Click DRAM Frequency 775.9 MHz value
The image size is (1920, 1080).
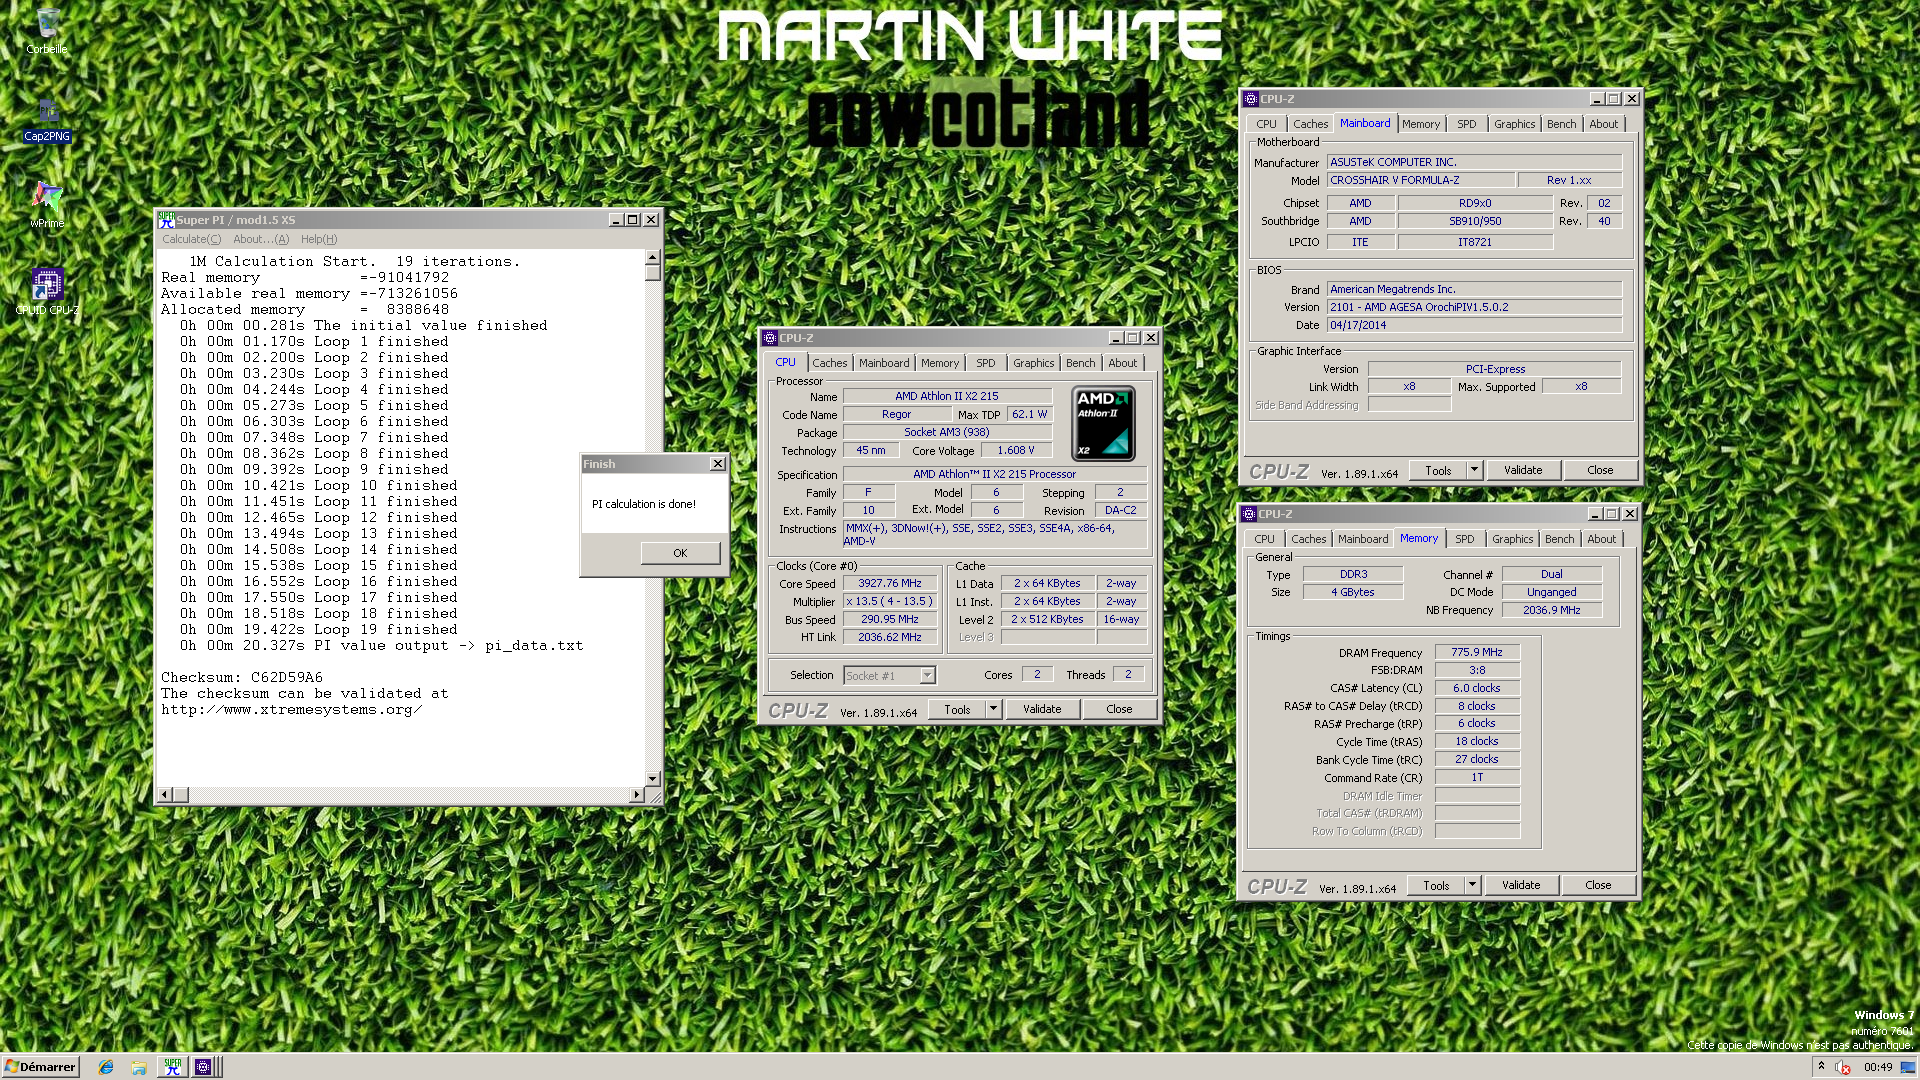[1477, 652]
